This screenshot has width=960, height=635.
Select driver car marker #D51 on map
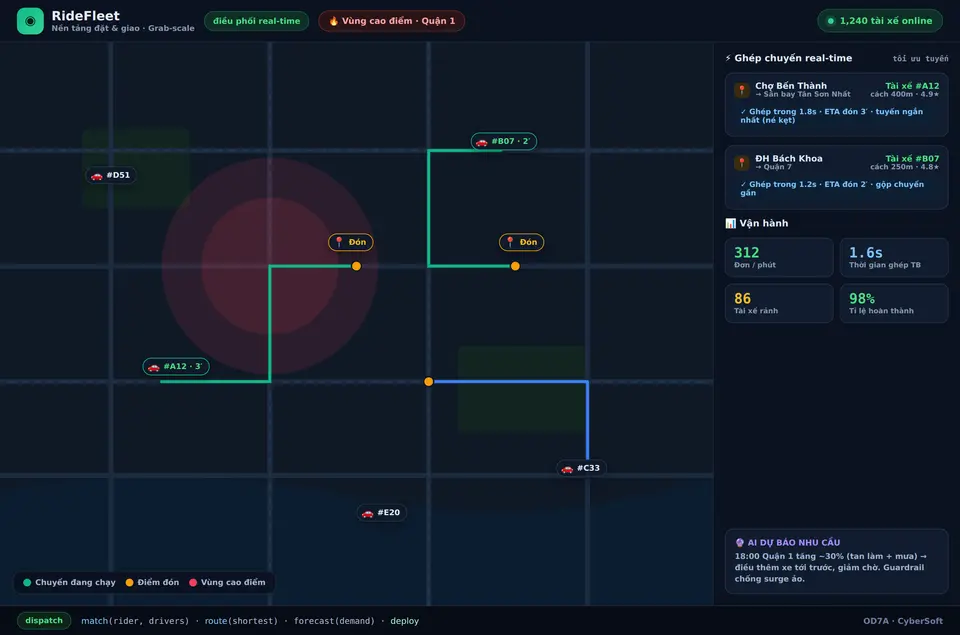pyautogui.click(x=111, y=175)
